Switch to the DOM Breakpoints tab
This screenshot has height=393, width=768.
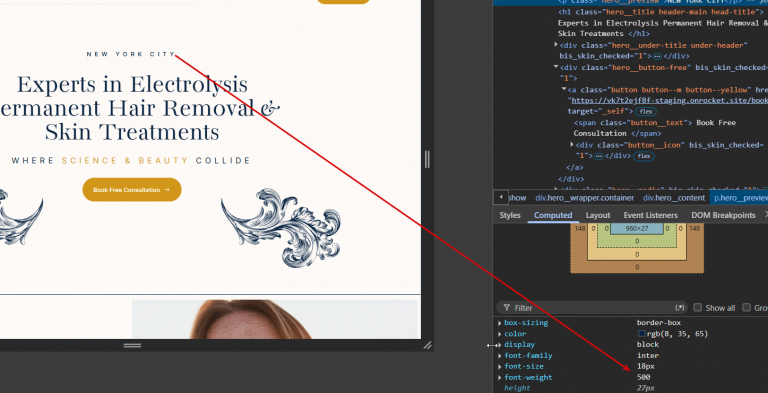723,215
